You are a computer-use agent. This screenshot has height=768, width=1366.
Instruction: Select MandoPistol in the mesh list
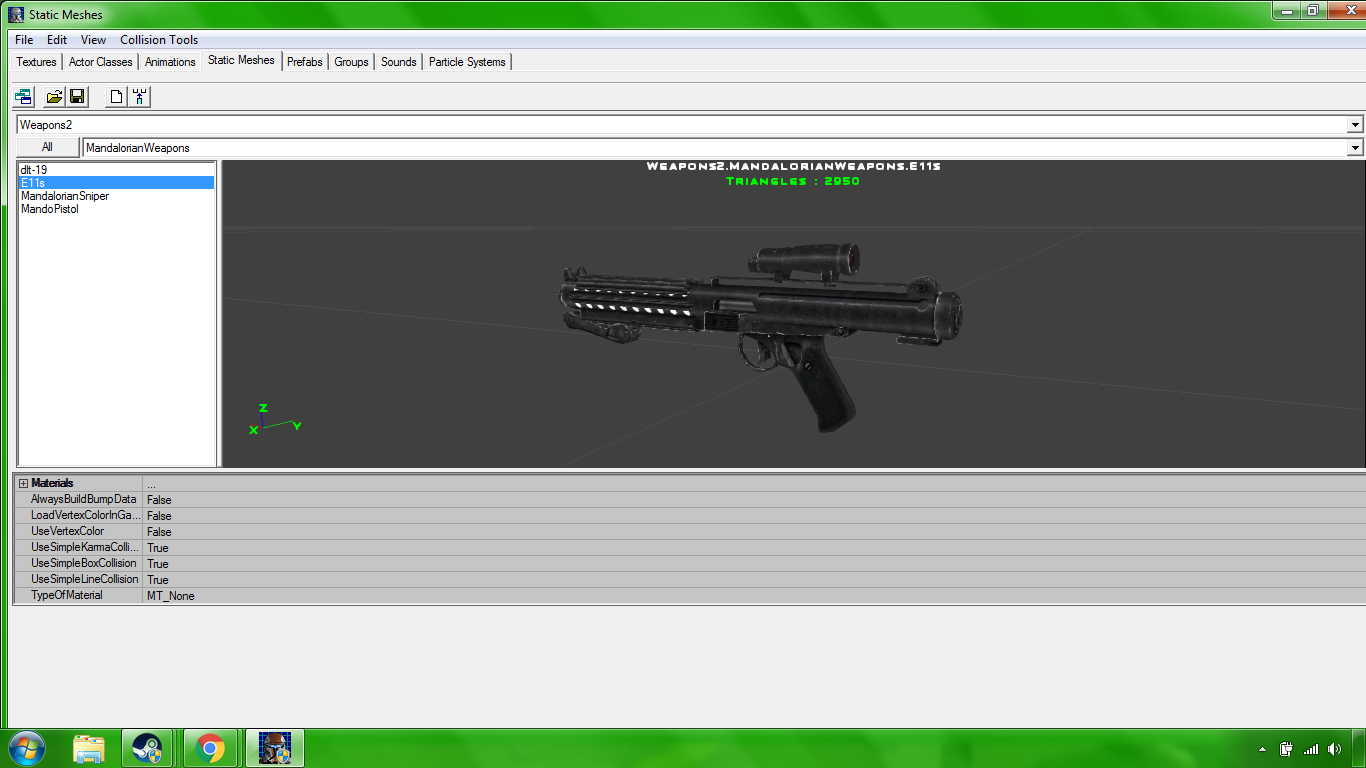[116, 209]
